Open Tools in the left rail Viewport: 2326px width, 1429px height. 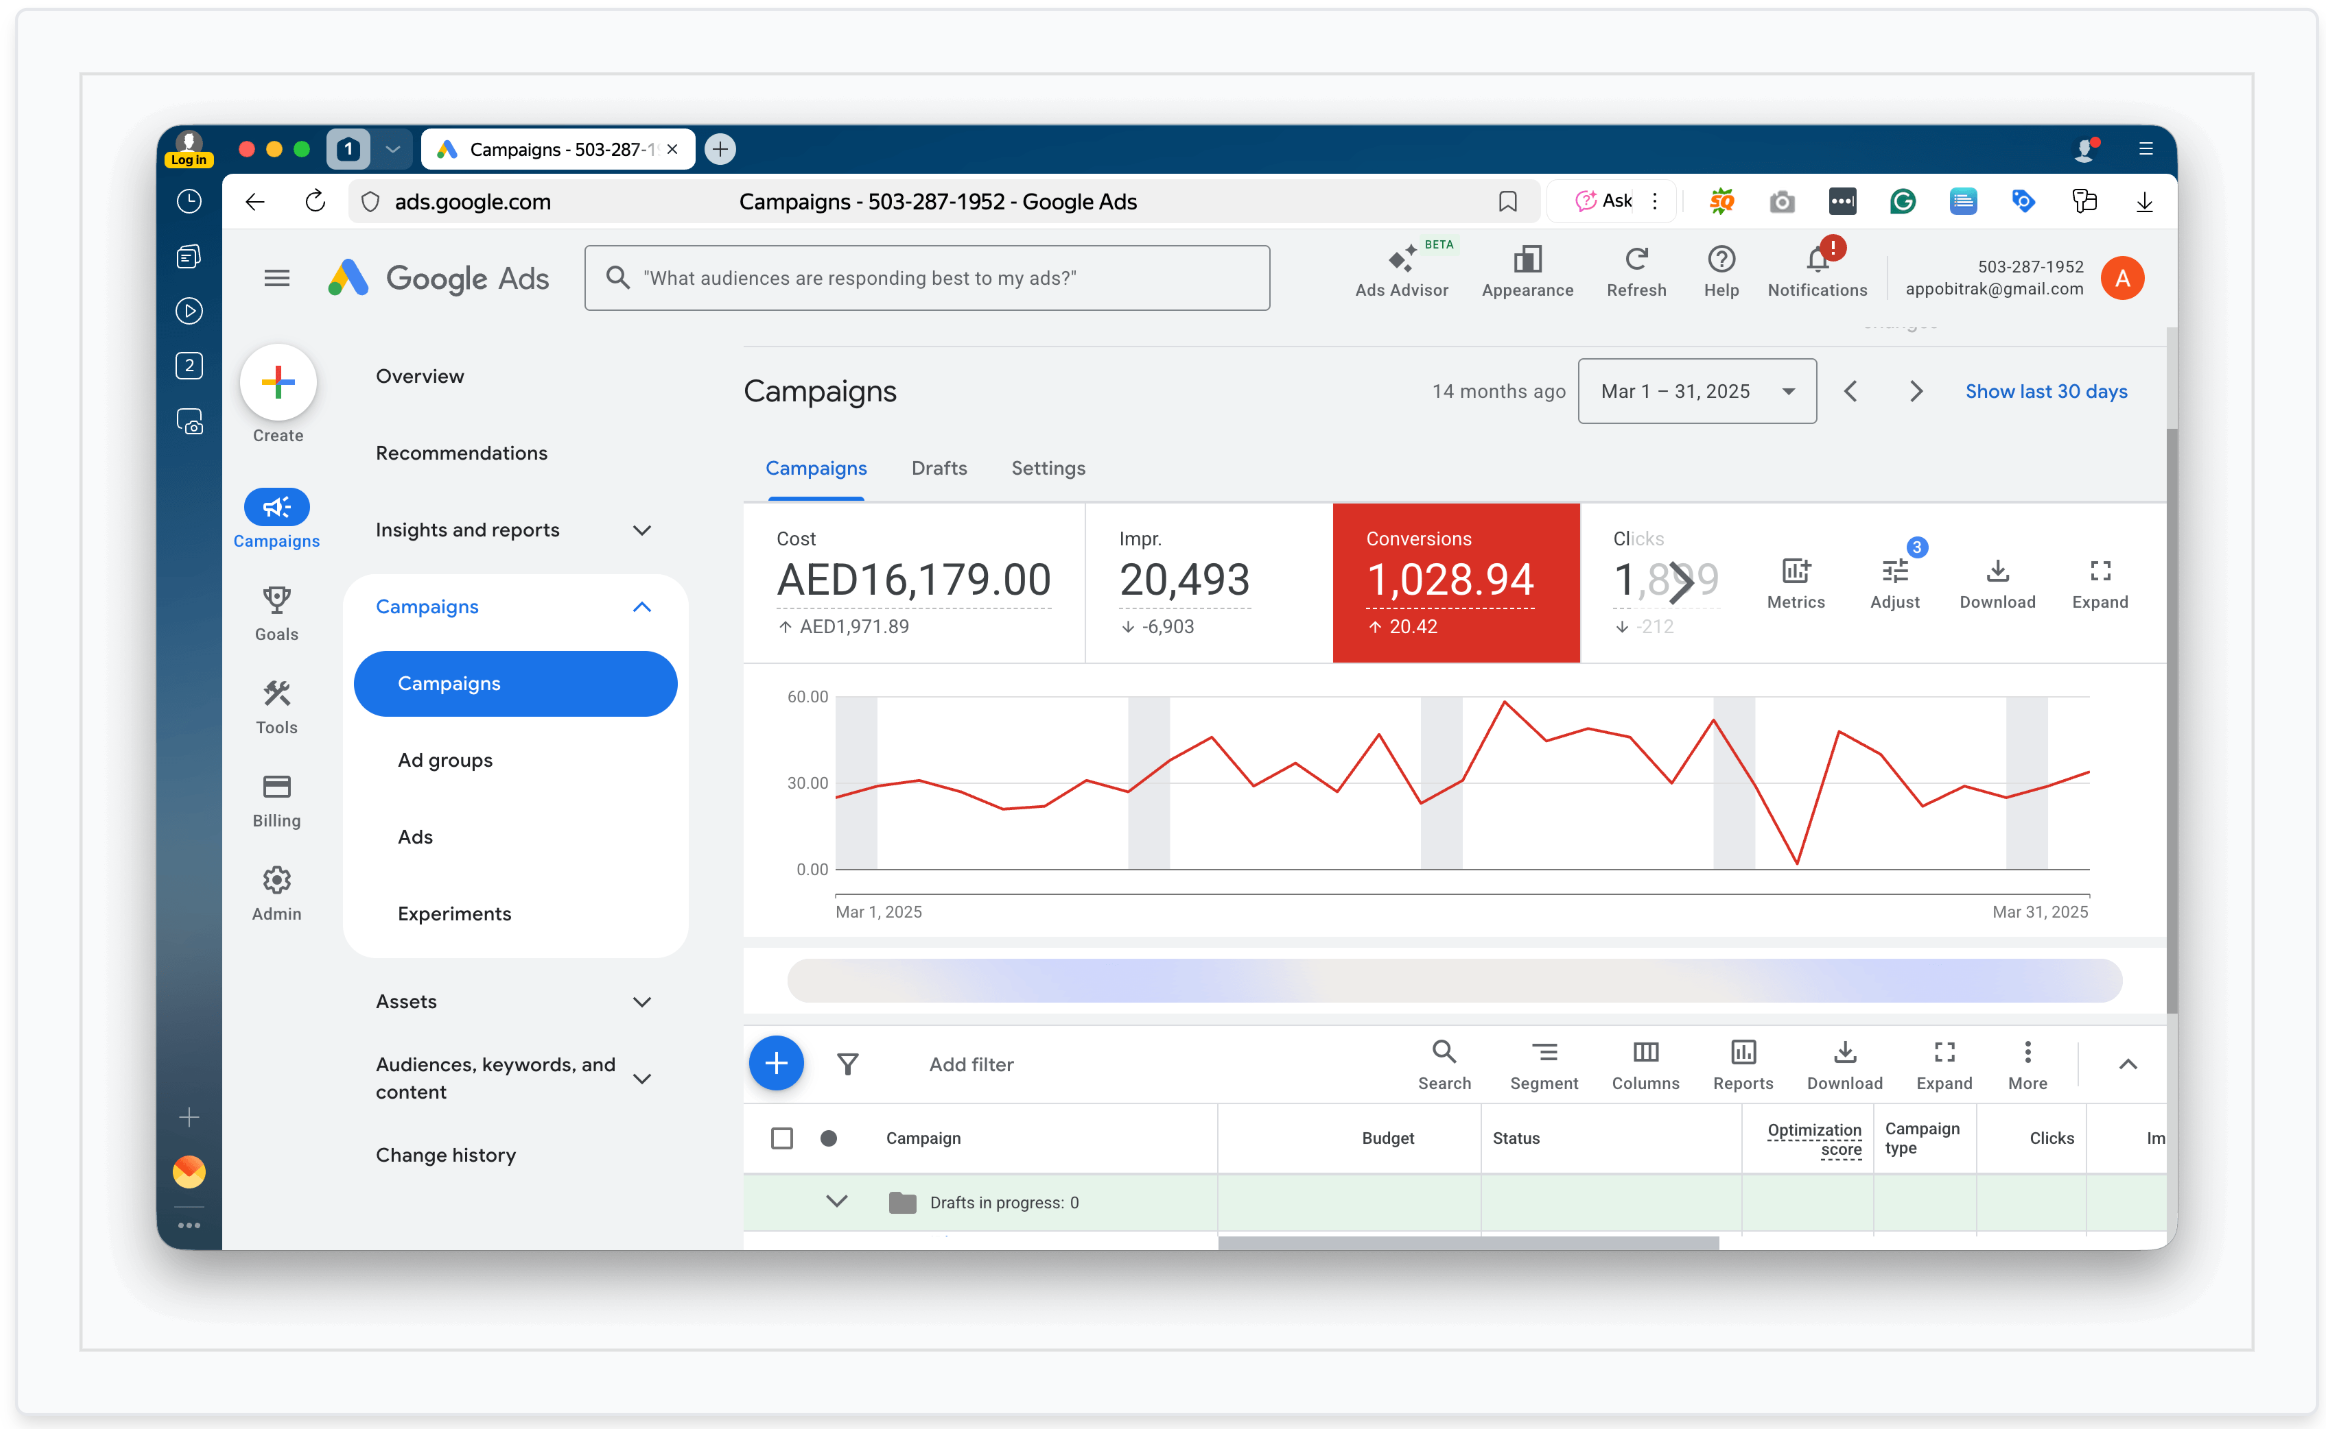point(277,707)
